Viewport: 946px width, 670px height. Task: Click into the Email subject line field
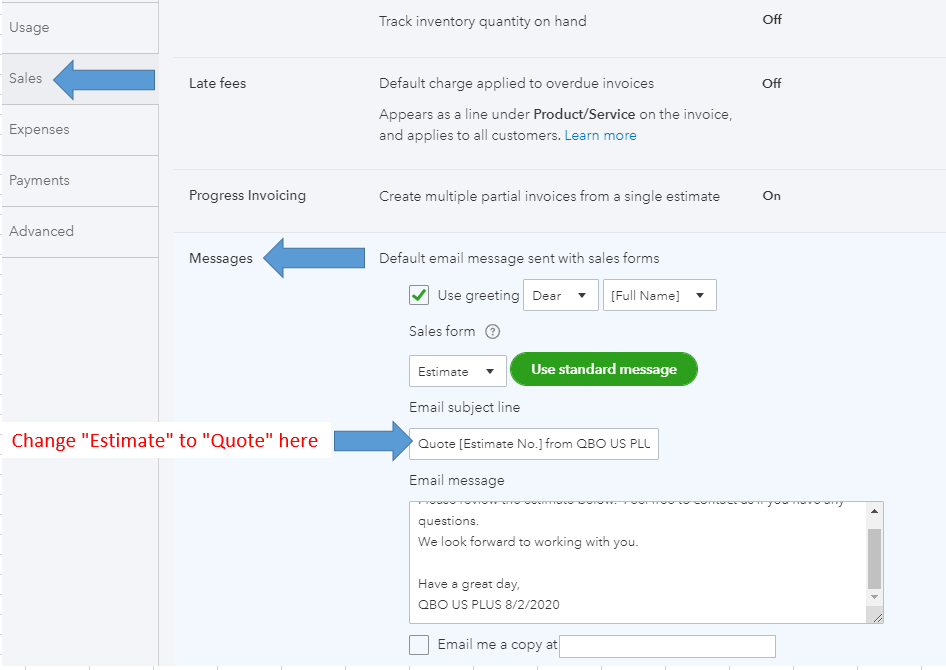(x=533, y=443)
